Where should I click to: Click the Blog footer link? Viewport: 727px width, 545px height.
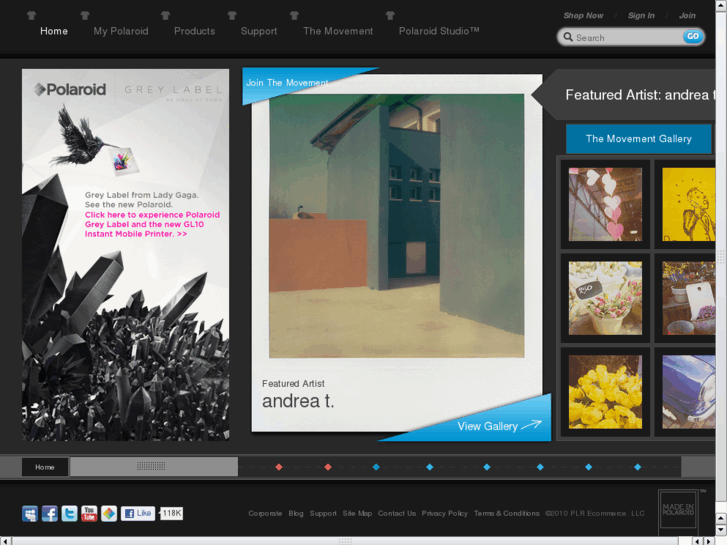296,513
